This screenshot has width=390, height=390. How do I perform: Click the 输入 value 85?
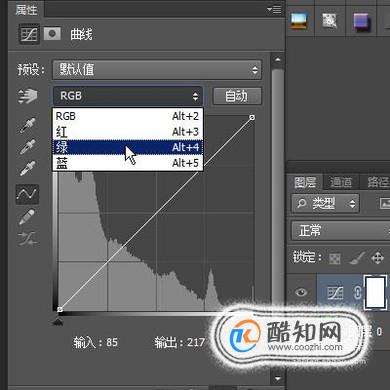click(x=112, y=342)
